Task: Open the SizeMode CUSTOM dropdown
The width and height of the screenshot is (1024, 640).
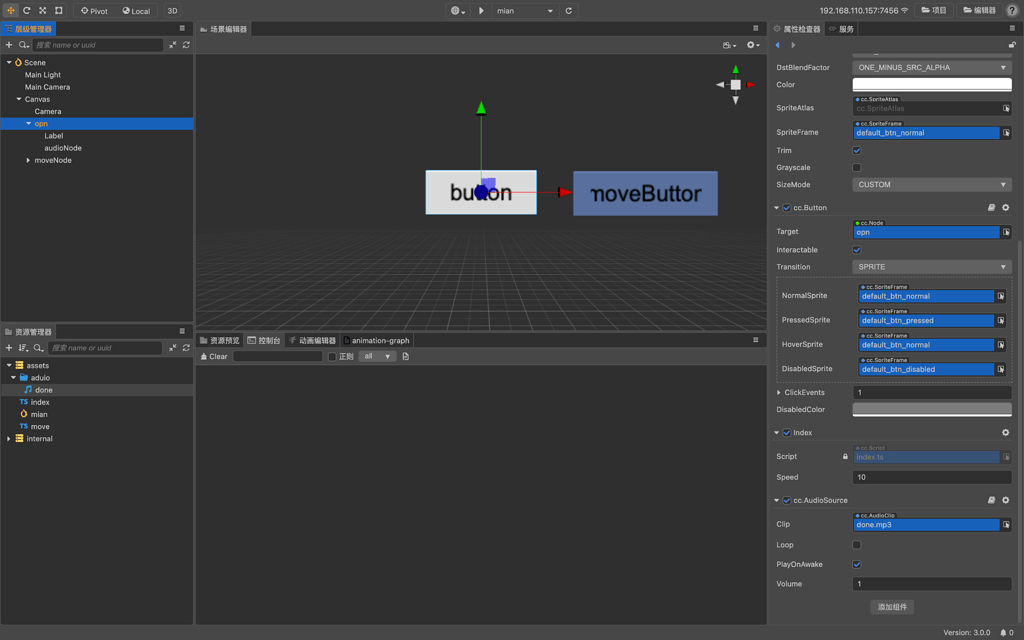Action: click(931, 185)
